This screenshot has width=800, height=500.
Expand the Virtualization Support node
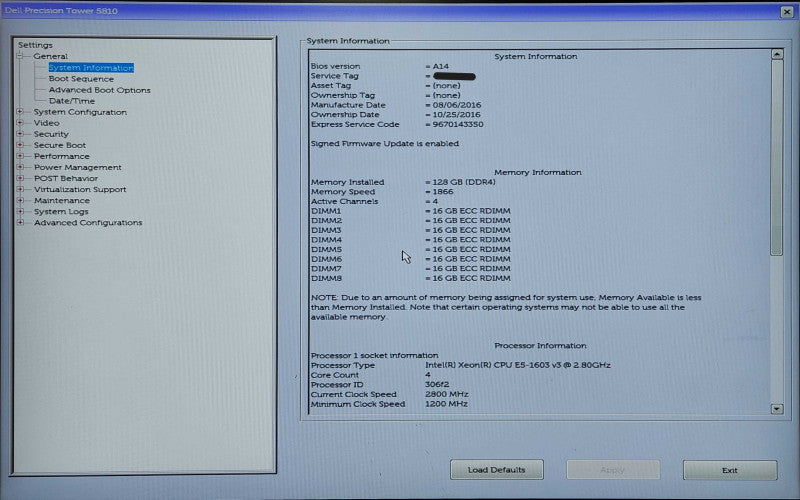pos(20,189)
